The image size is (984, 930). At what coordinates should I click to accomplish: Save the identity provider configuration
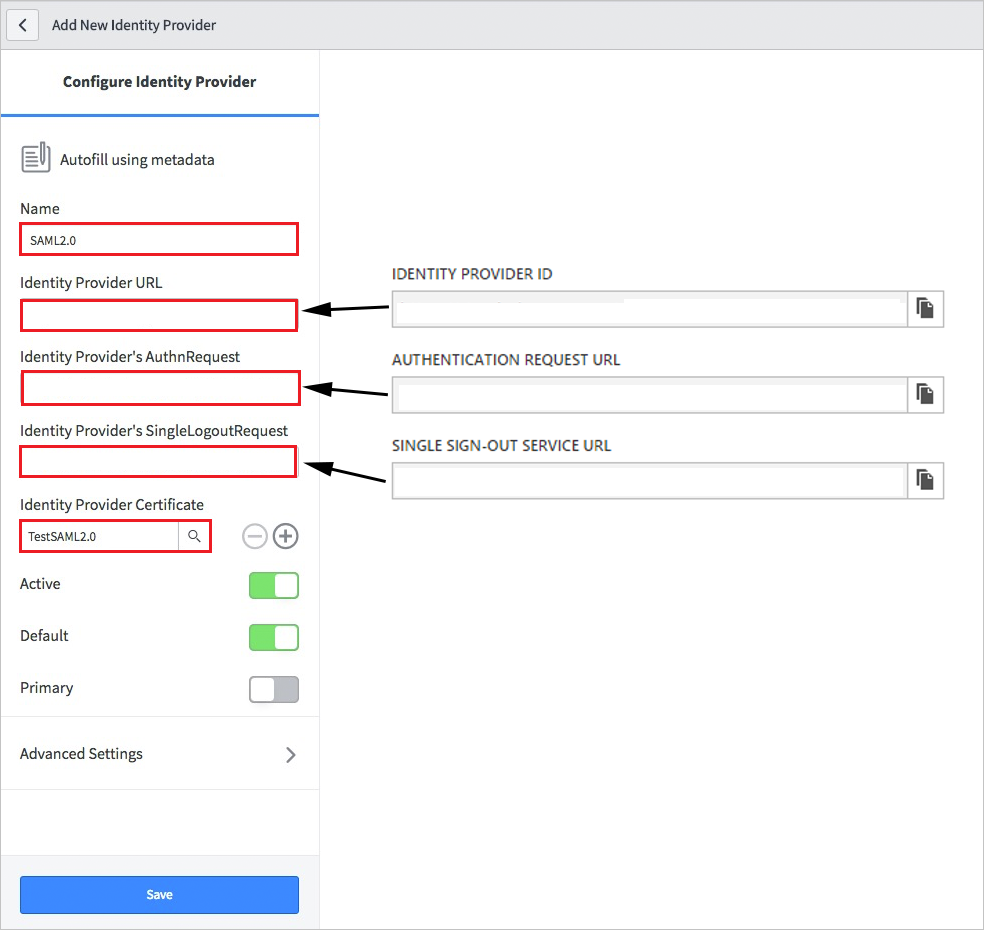[x=159, y=894]
